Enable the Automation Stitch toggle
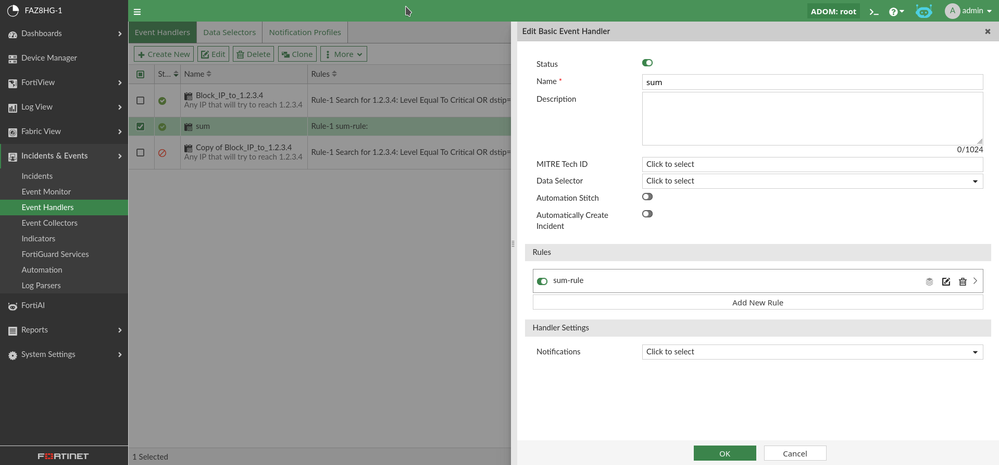Viewport: 999px width, 465px height. pos(647,197)
